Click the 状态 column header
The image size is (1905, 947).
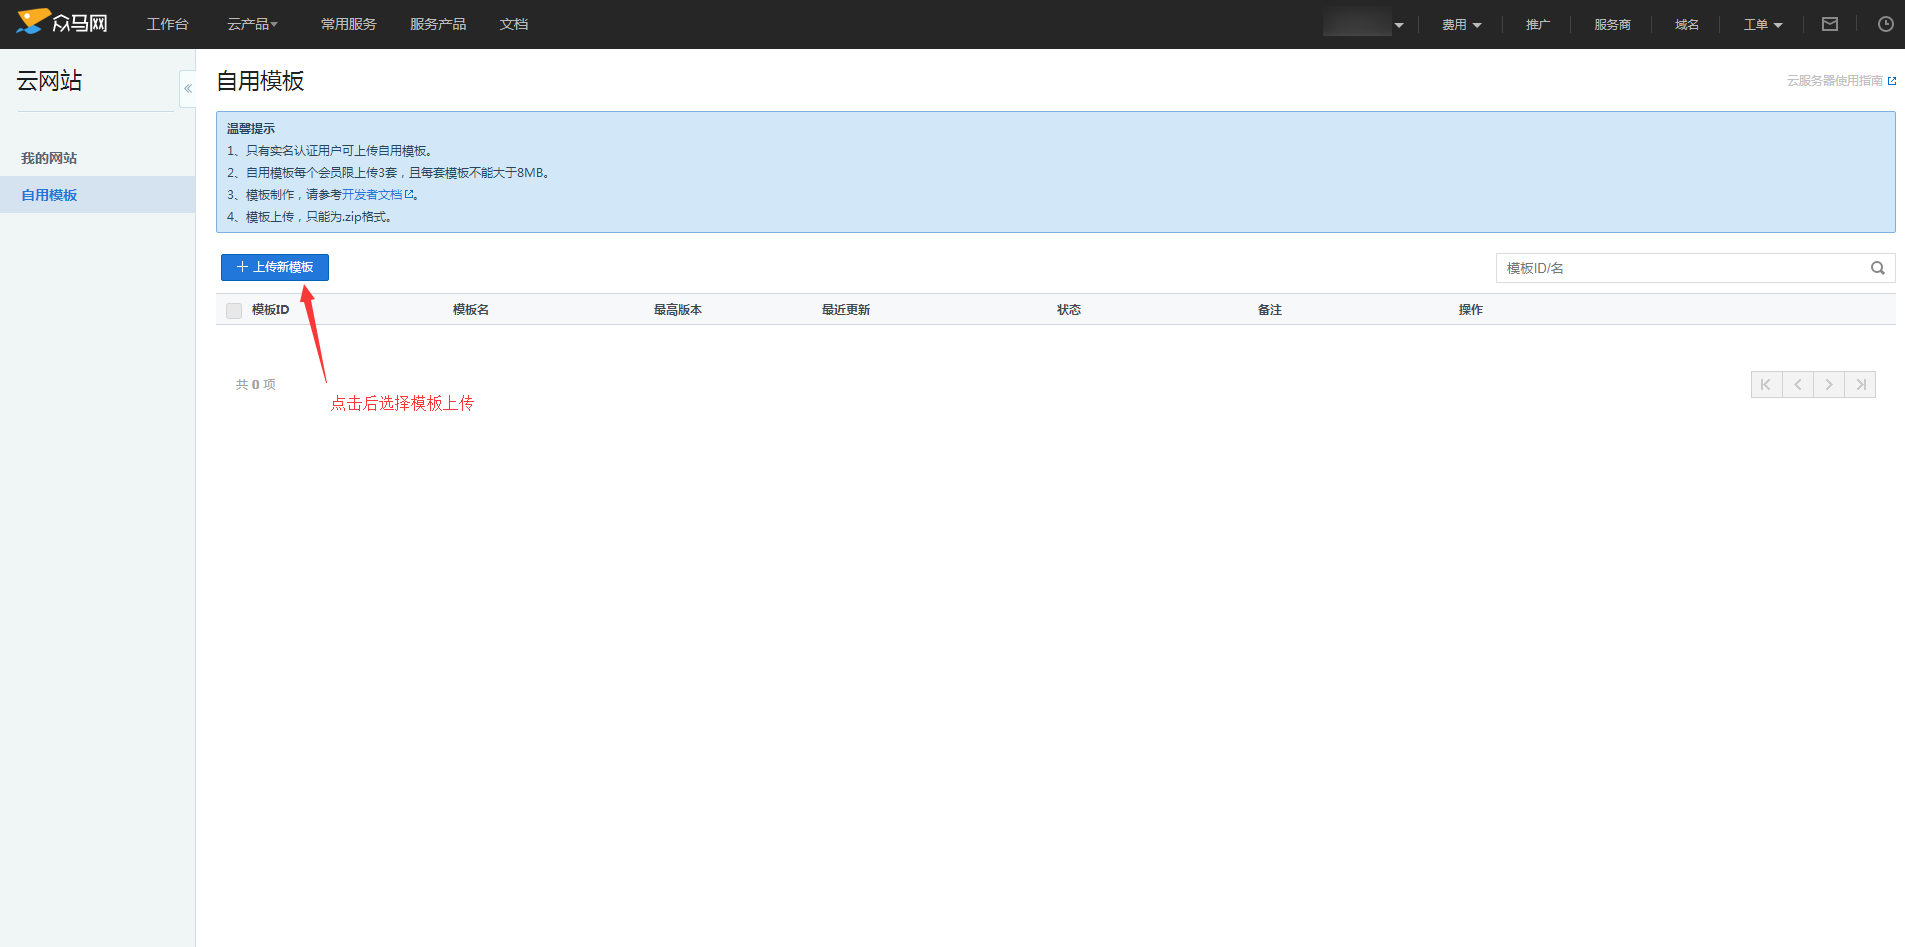click(1069, 310)
